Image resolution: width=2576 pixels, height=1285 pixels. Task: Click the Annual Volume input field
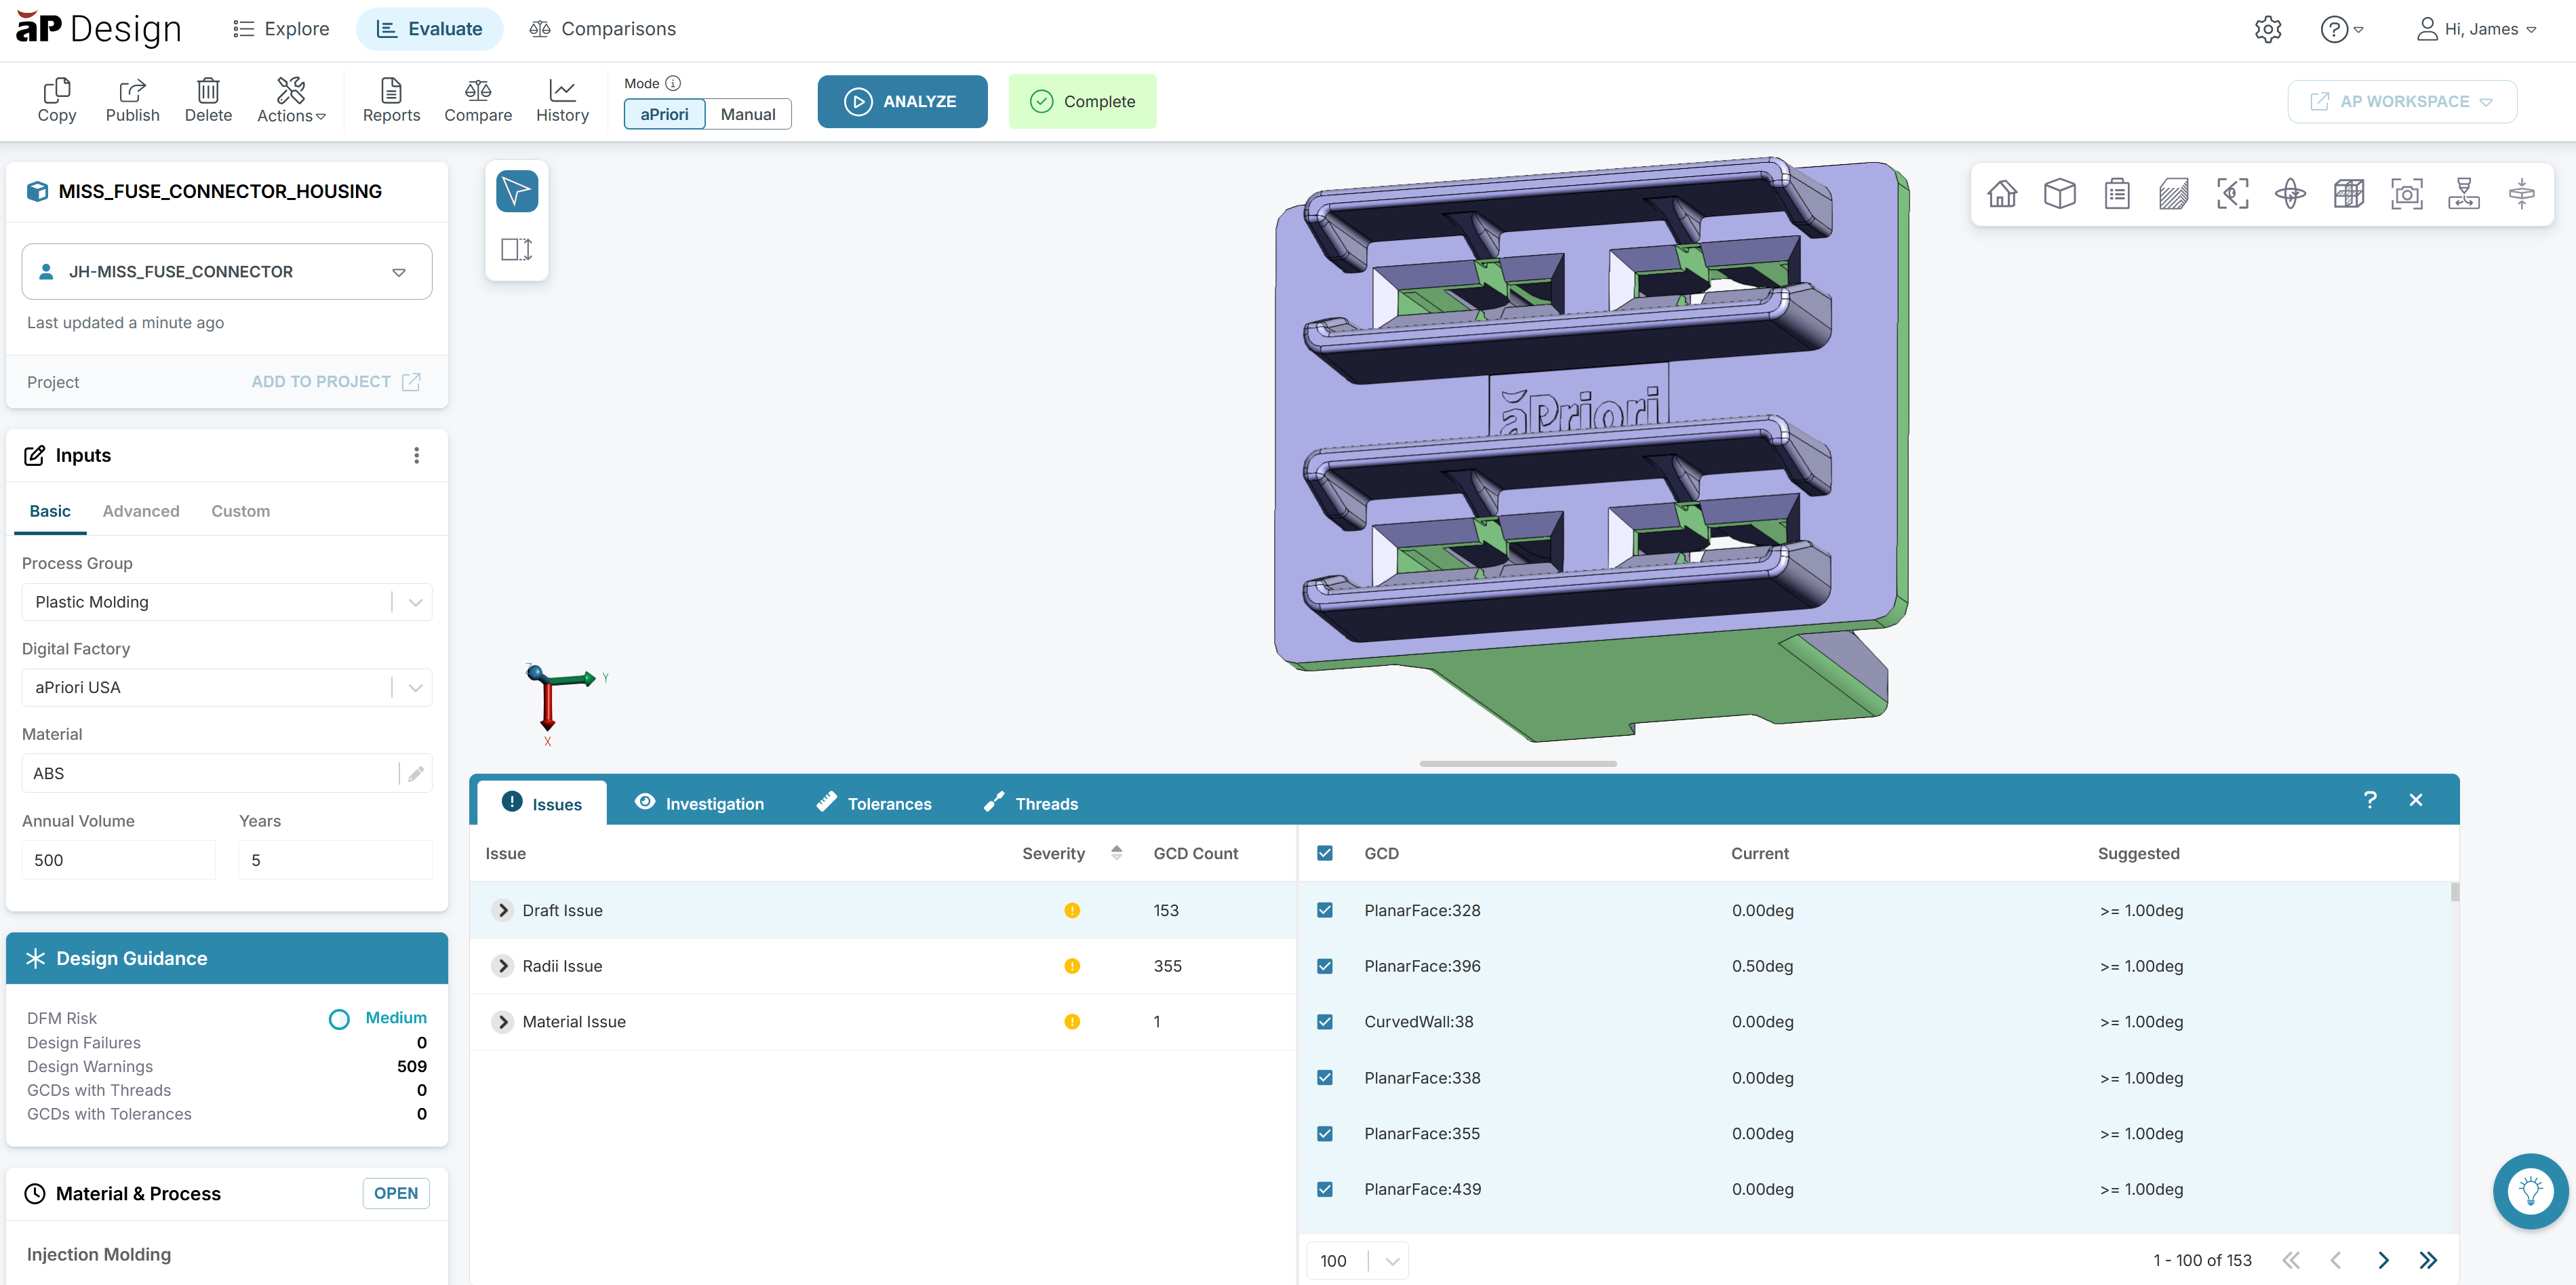pyautogui.click(x=118, y=860)
